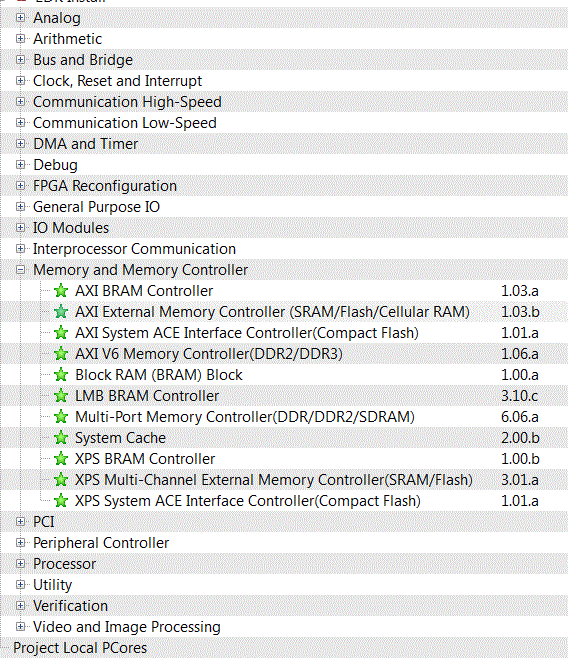Select the XPS BRAM Controller entry
This screenshot has width=568, height=665.
click(x=145, y=459)
